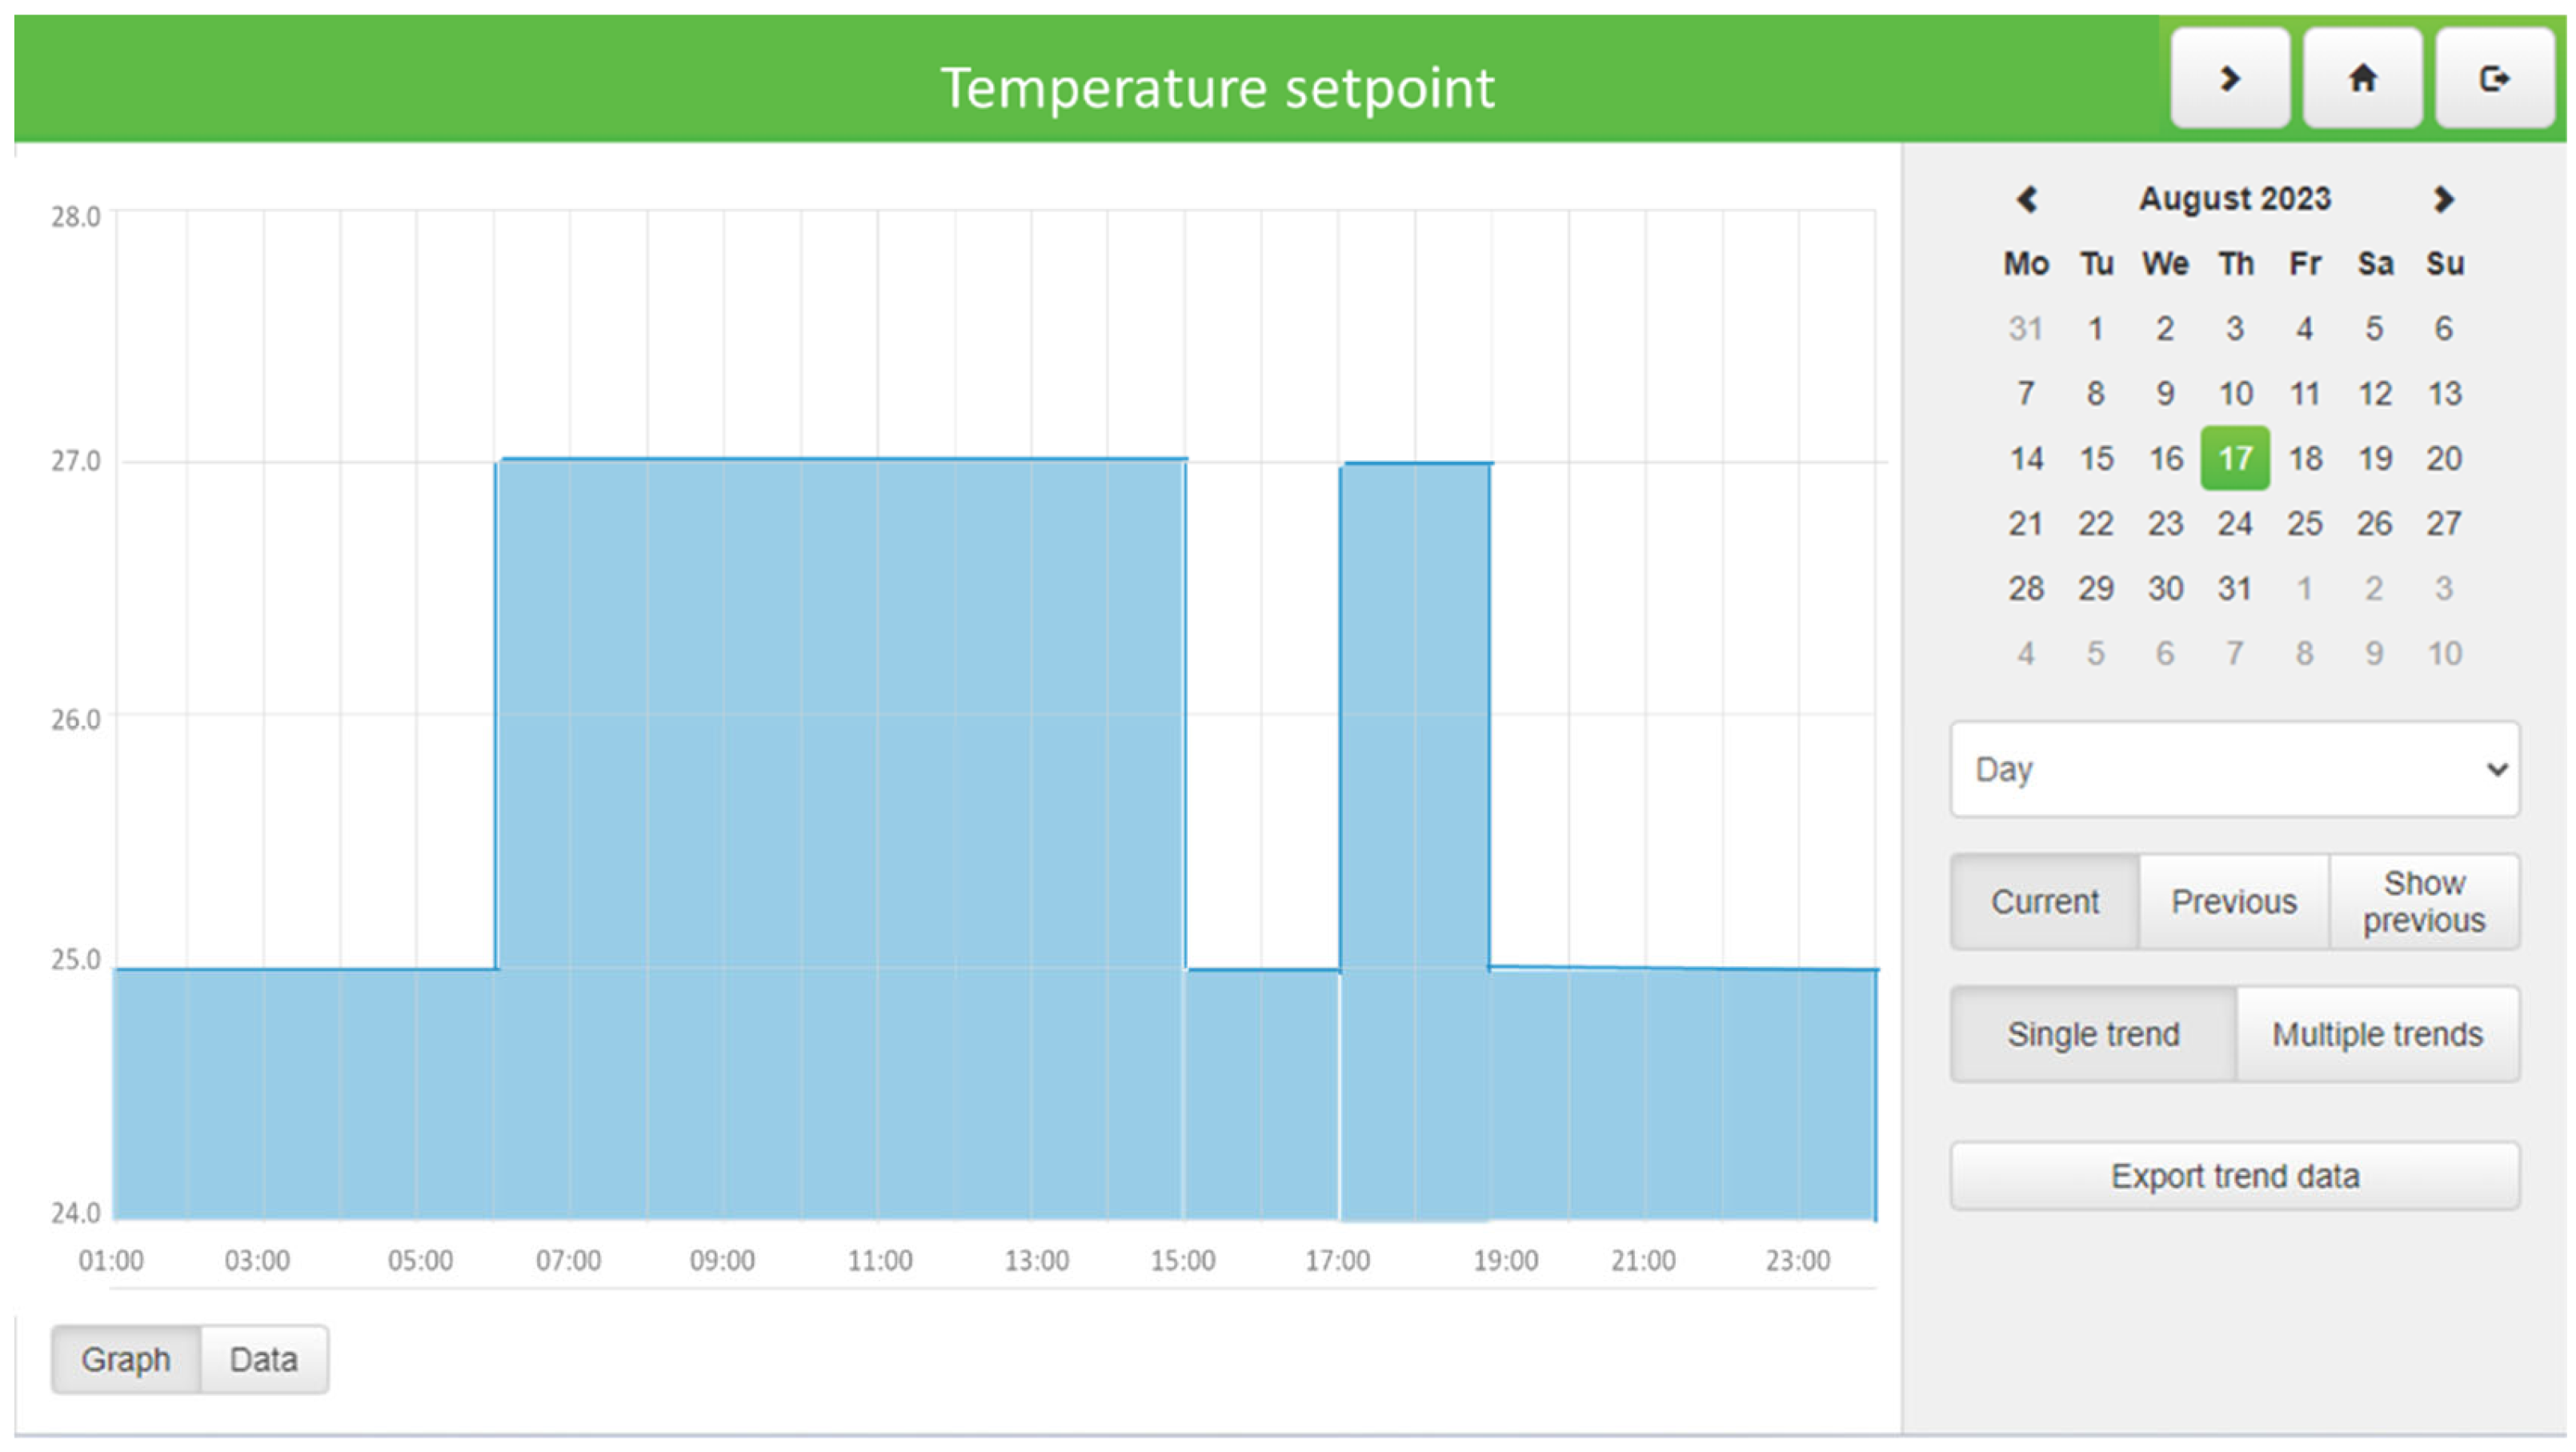Image resolution: width=2576 pixels, height=1452 pixels.
Task: Pick August 24 on the calendar
Action: tap(2235, 523)
